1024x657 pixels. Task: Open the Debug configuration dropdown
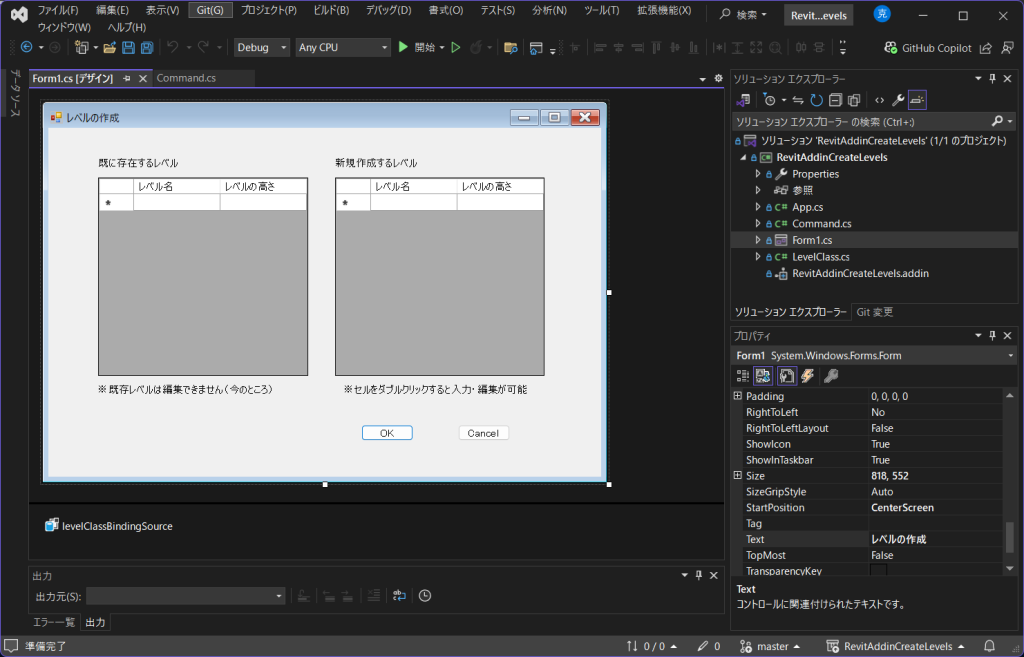click(x=262, y=47)
